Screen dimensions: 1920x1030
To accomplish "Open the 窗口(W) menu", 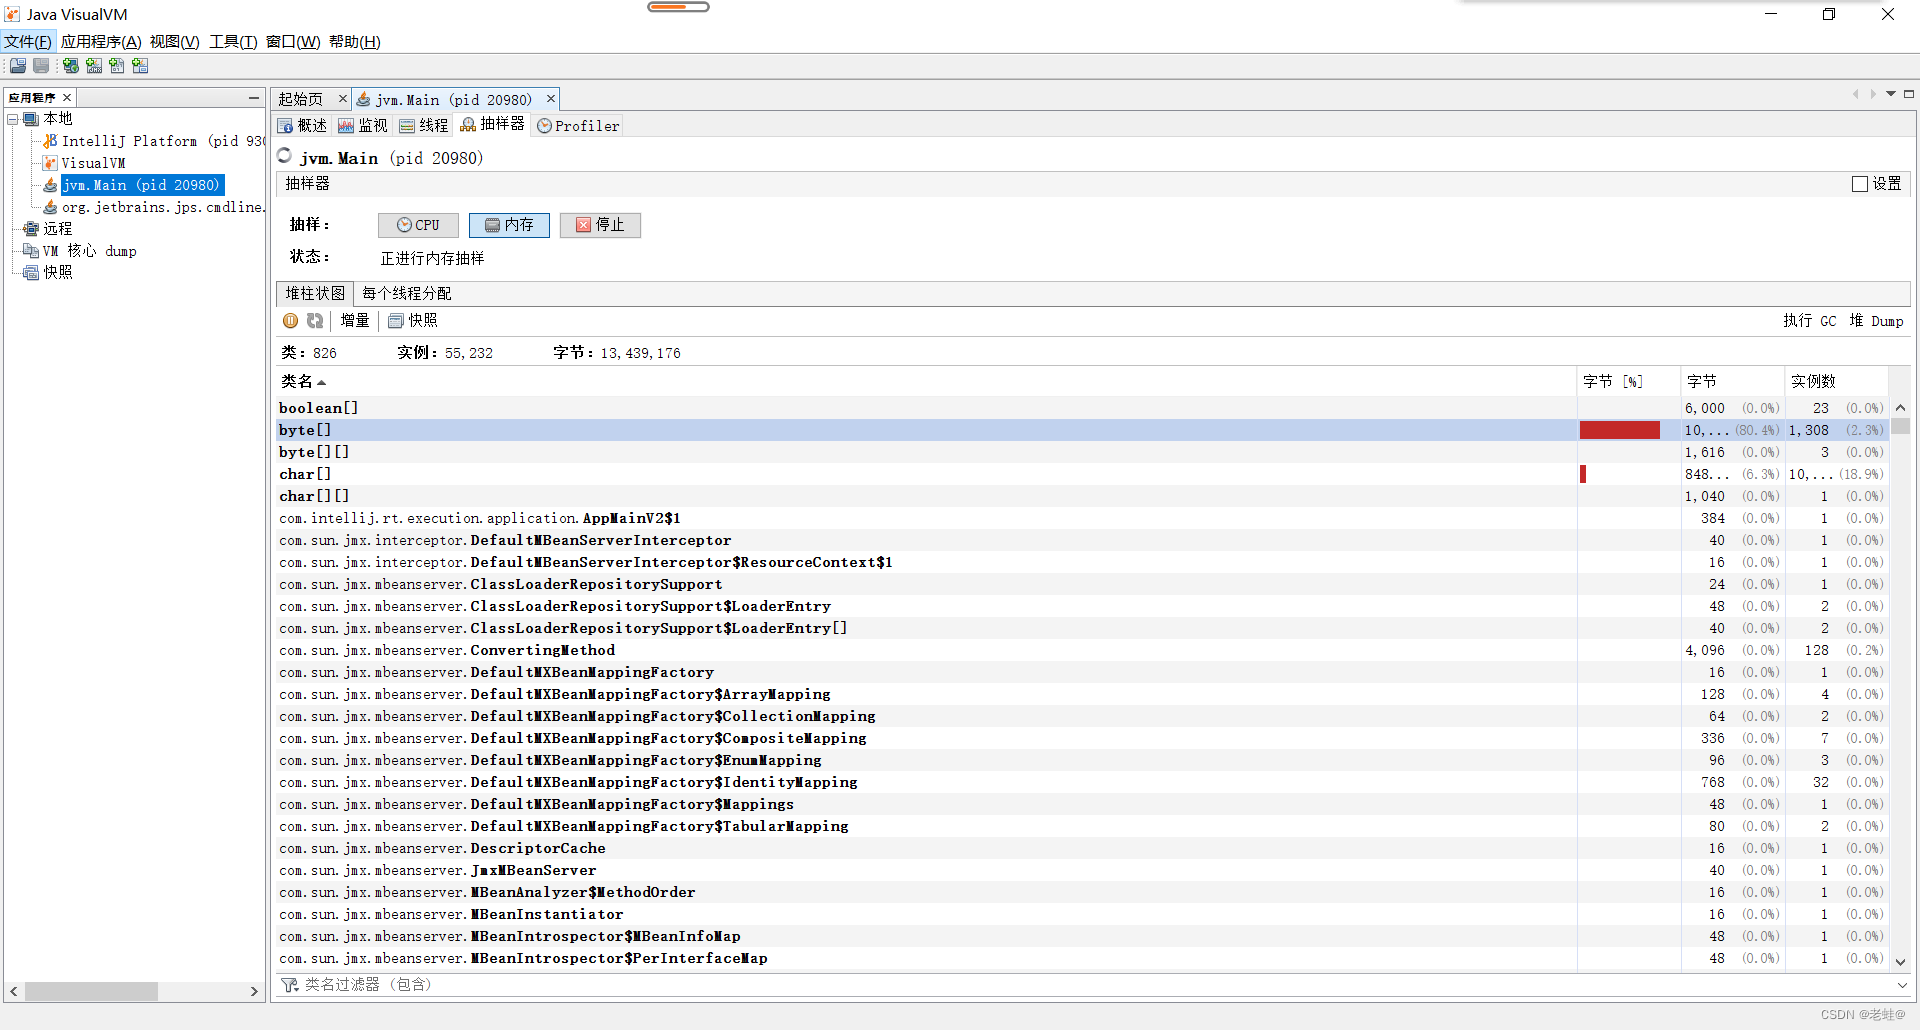I will point(293,42).
